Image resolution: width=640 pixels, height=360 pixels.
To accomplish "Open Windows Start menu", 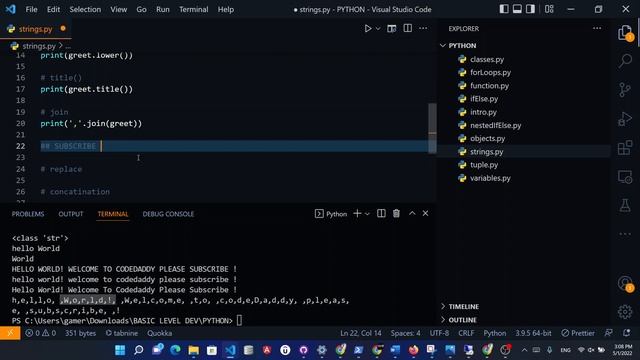I will 120,350.
